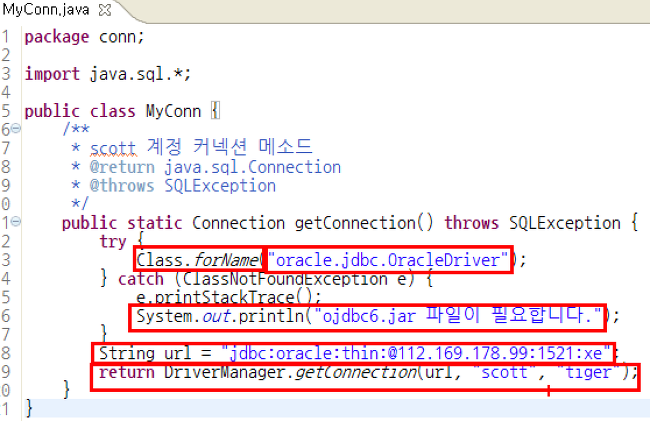Click 'e.printStackTrace();' statement
This screenshot has height=421, width=650.
(229, 297)
